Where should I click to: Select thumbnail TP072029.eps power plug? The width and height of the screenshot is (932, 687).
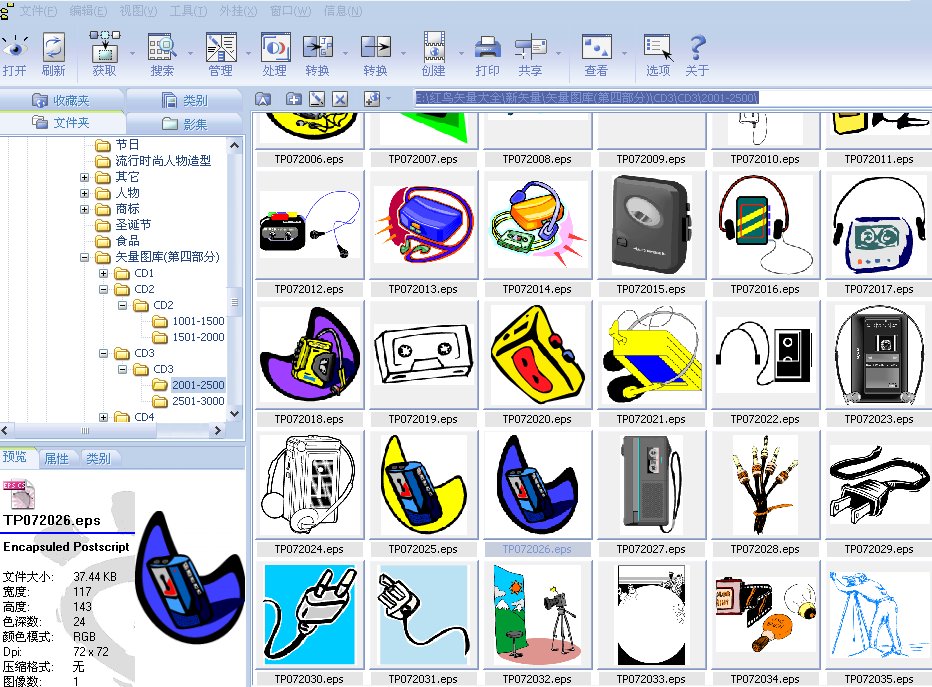coord(879,485)
